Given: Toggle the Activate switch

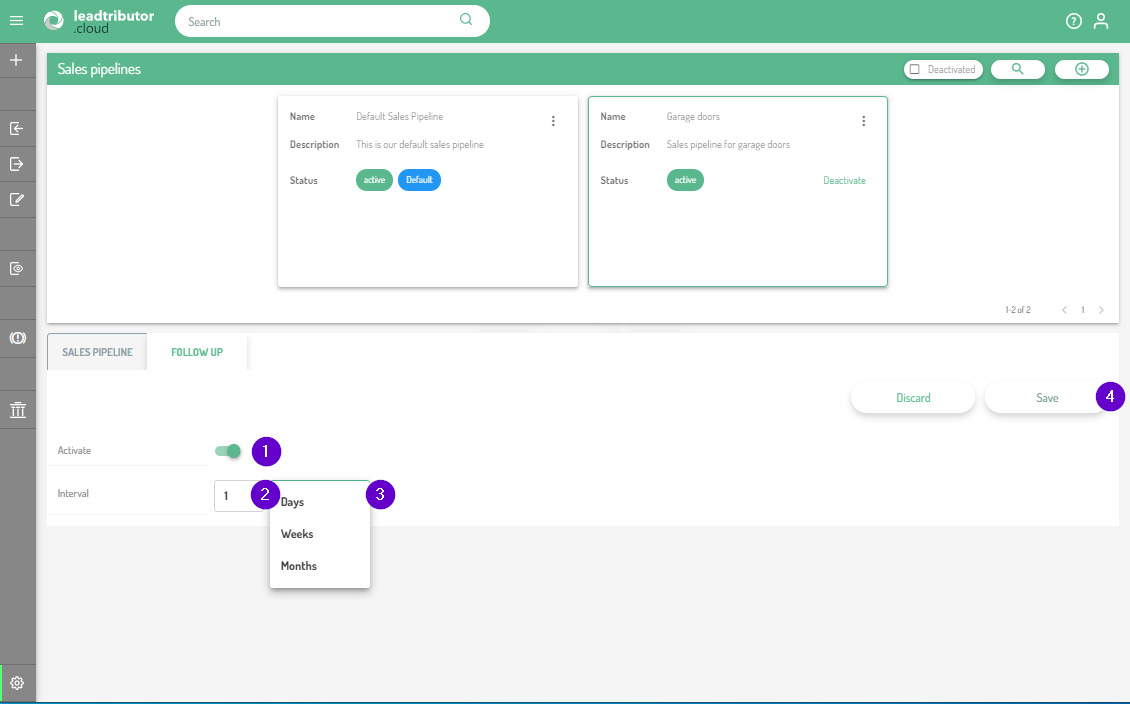Looking at the screenshot, I should click(228, 451).
